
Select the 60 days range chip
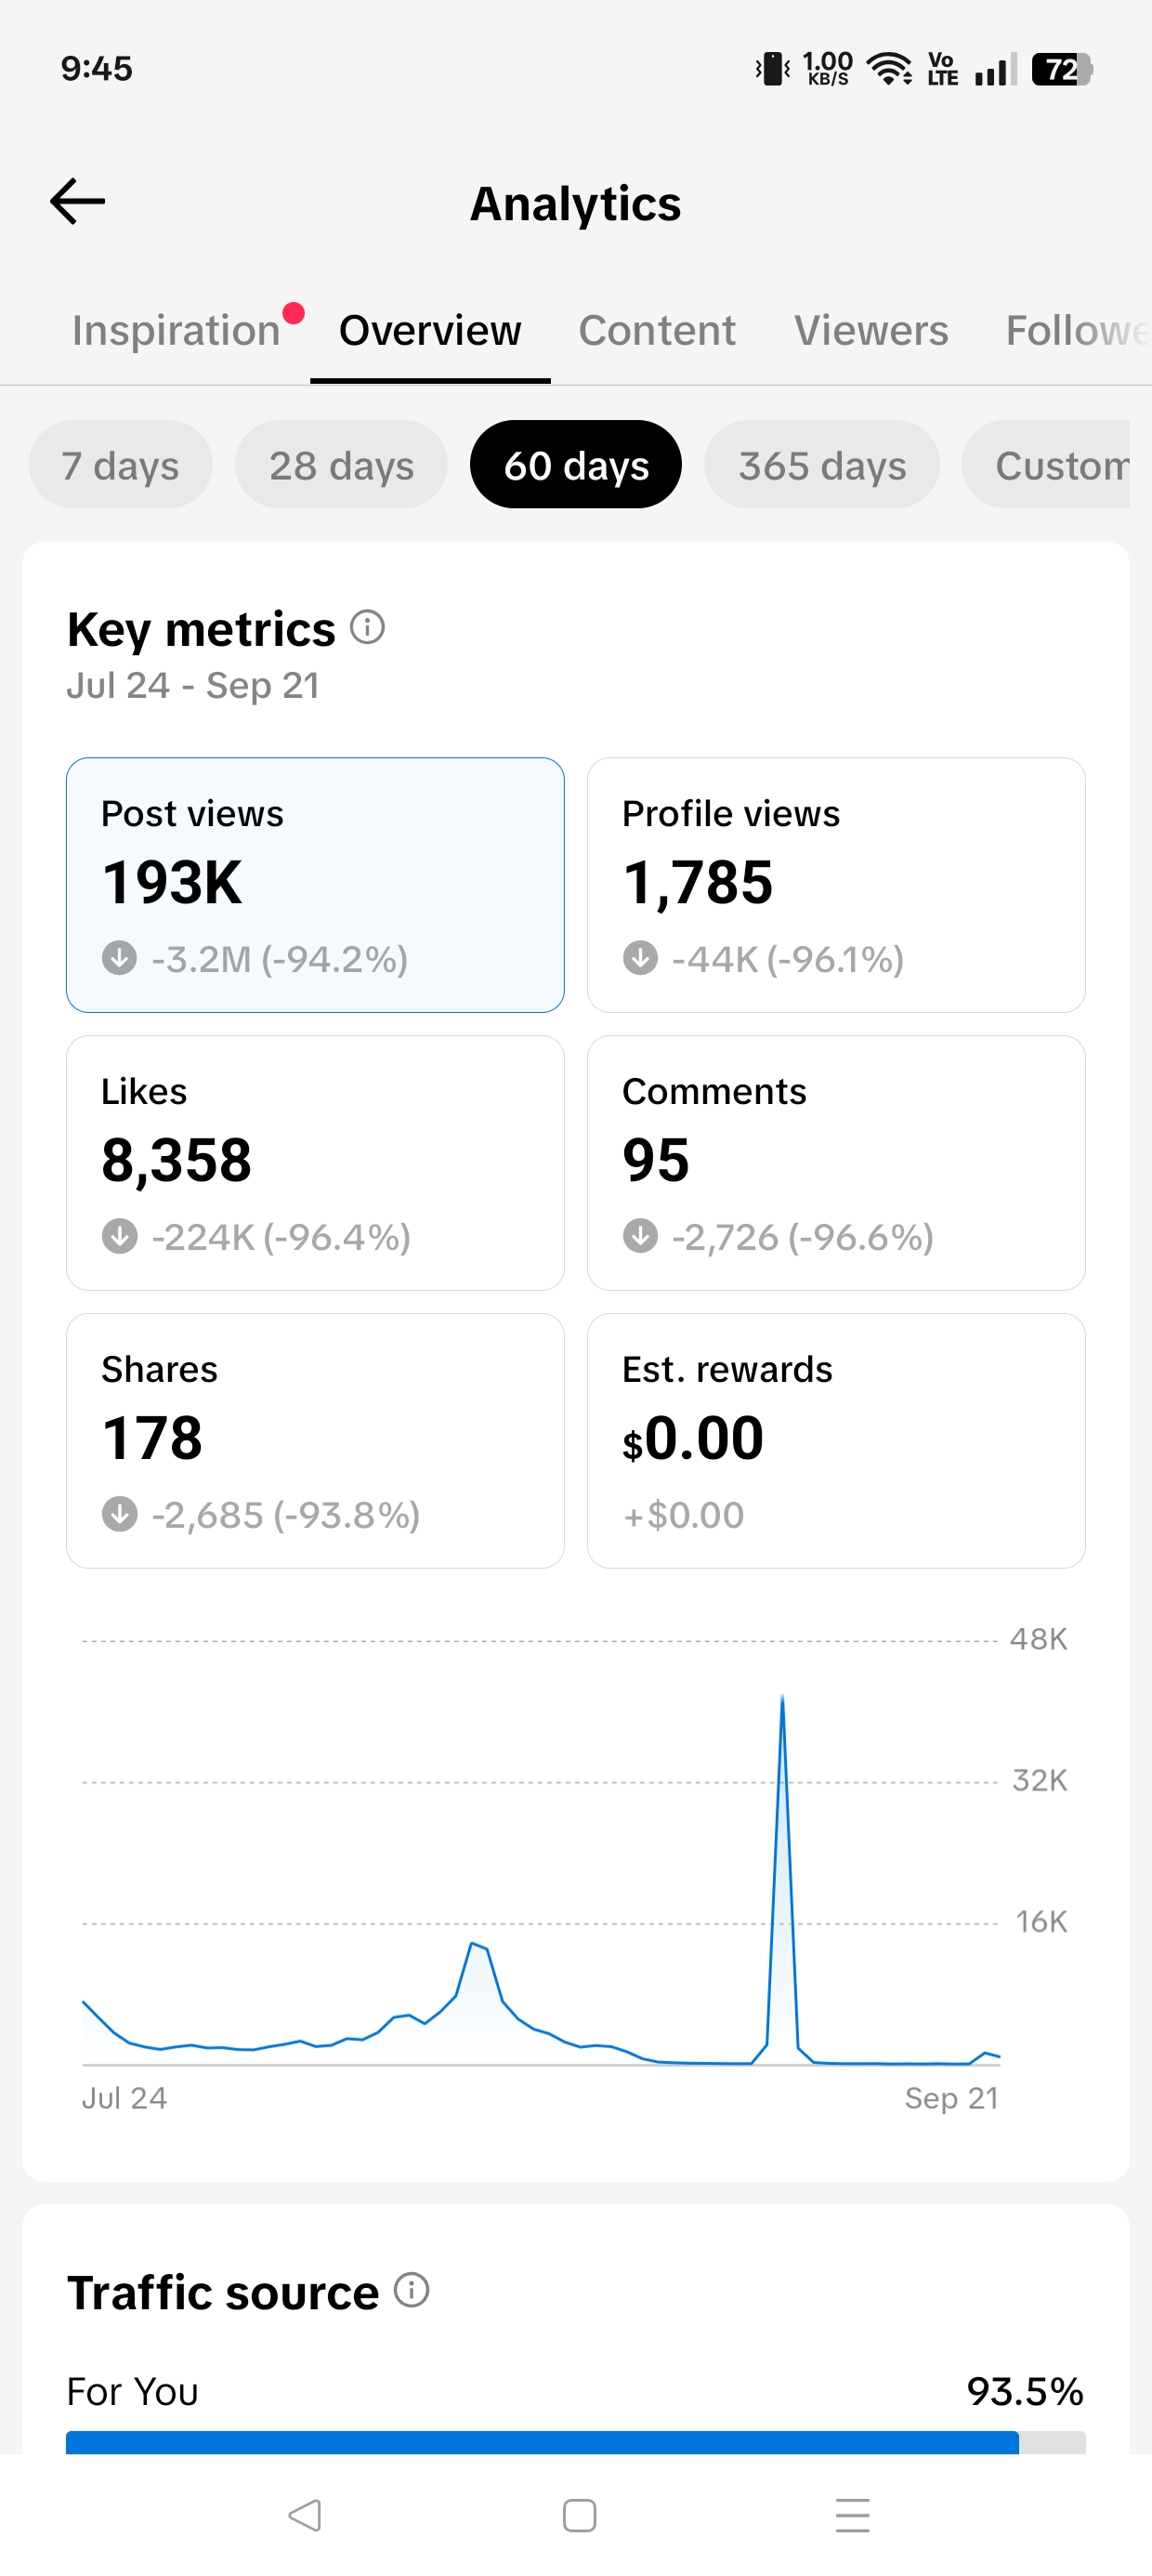click(x=576, y=465)
